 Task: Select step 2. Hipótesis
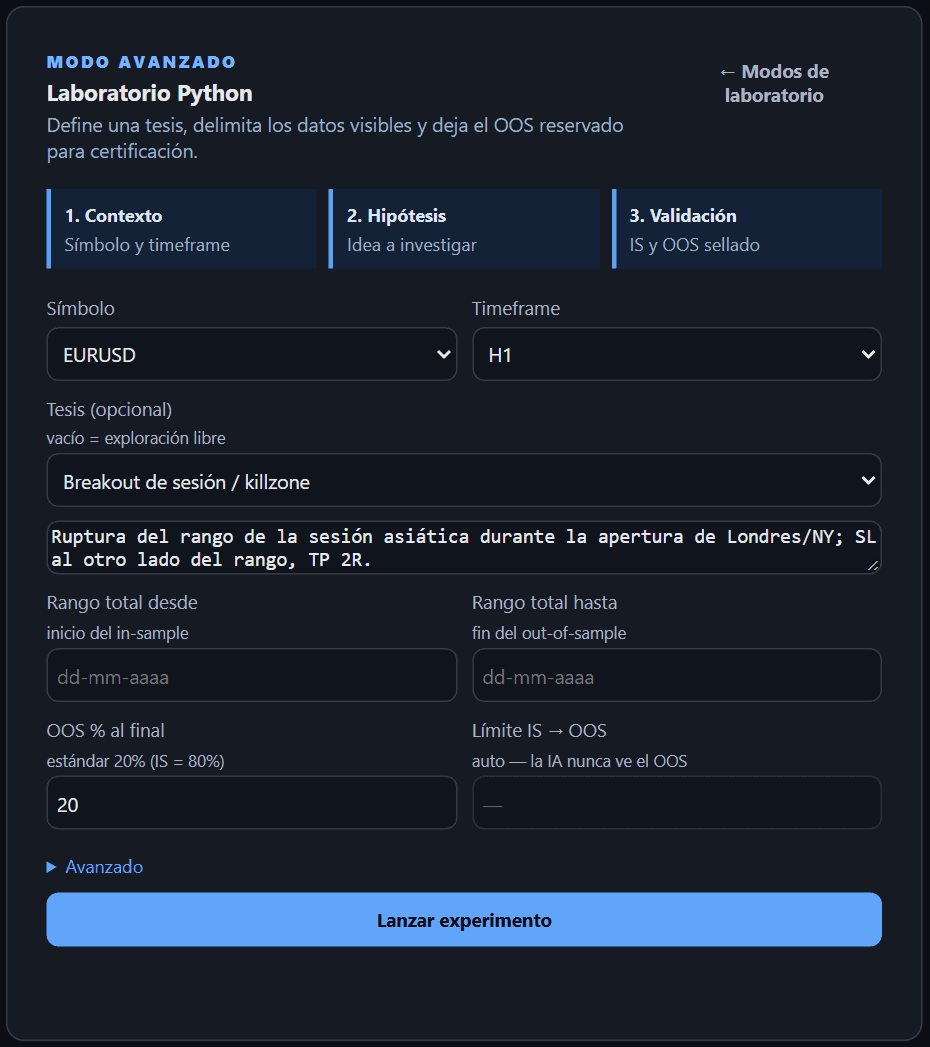point(464,229)
